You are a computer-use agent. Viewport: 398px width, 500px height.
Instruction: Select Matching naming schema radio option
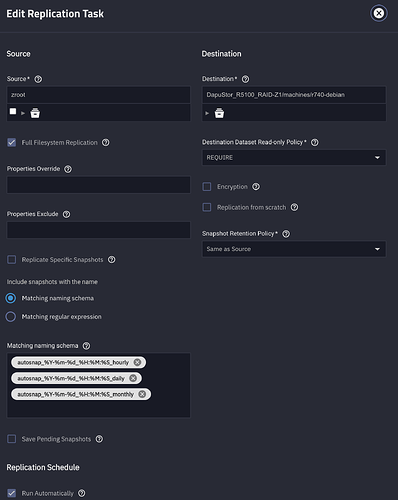(x=11, y=298)
